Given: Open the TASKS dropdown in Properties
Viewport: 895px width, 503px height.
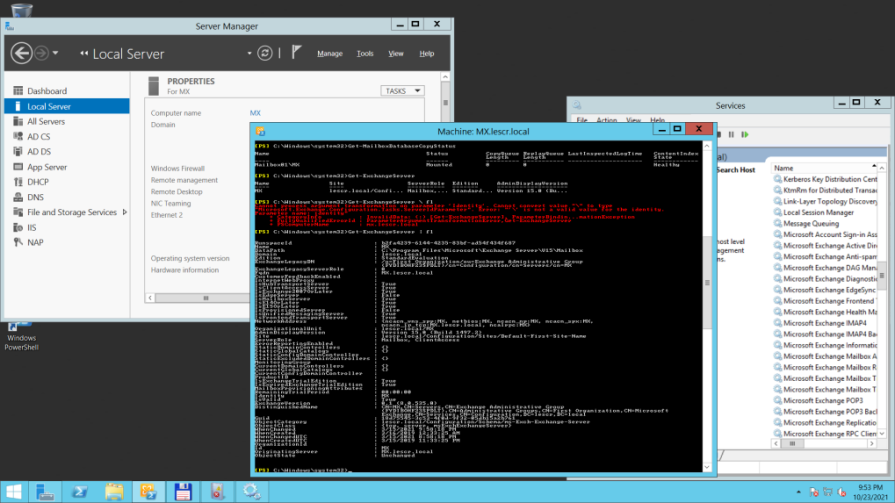Looking at the screenshot, I should 402,91.
